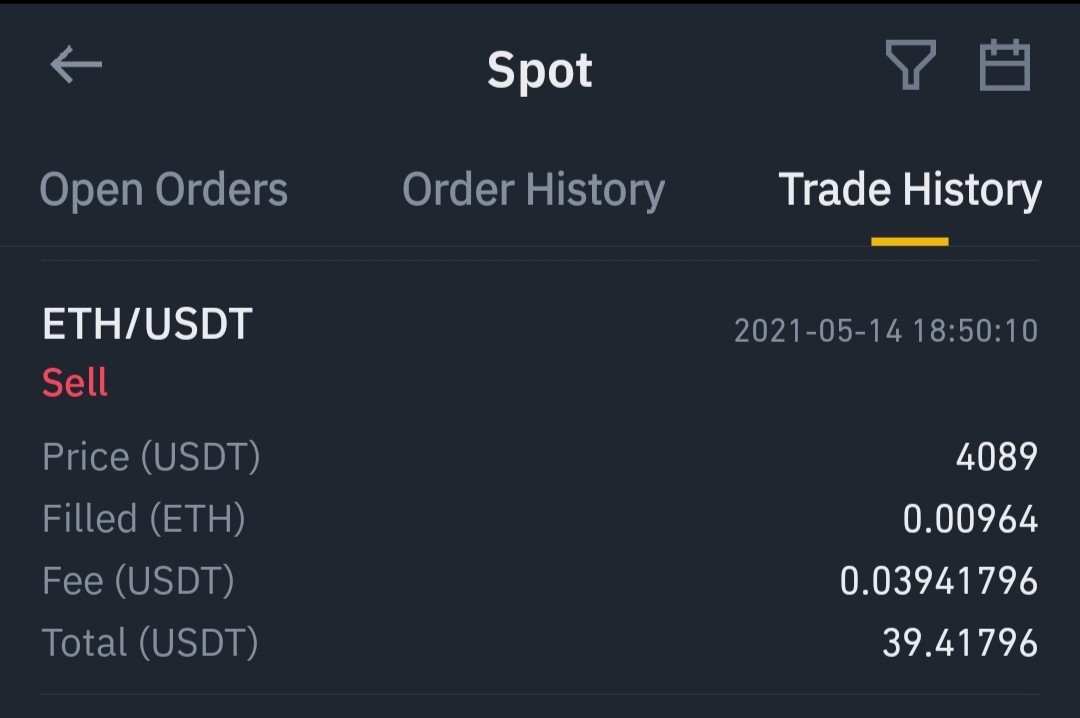Click the Filled (ETH) label
1080x718 pixels.
pyautogui.click(x=144, y=518)
